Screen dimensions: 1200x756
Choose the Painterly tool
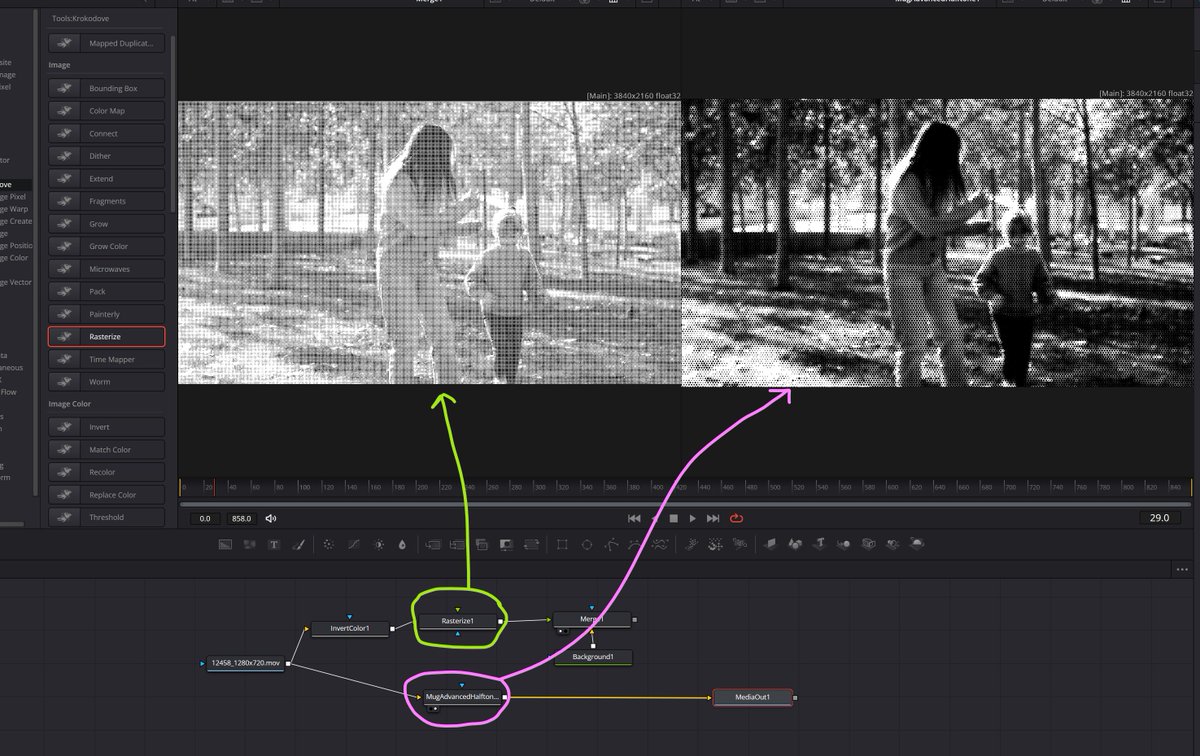[x=106, y=314]
